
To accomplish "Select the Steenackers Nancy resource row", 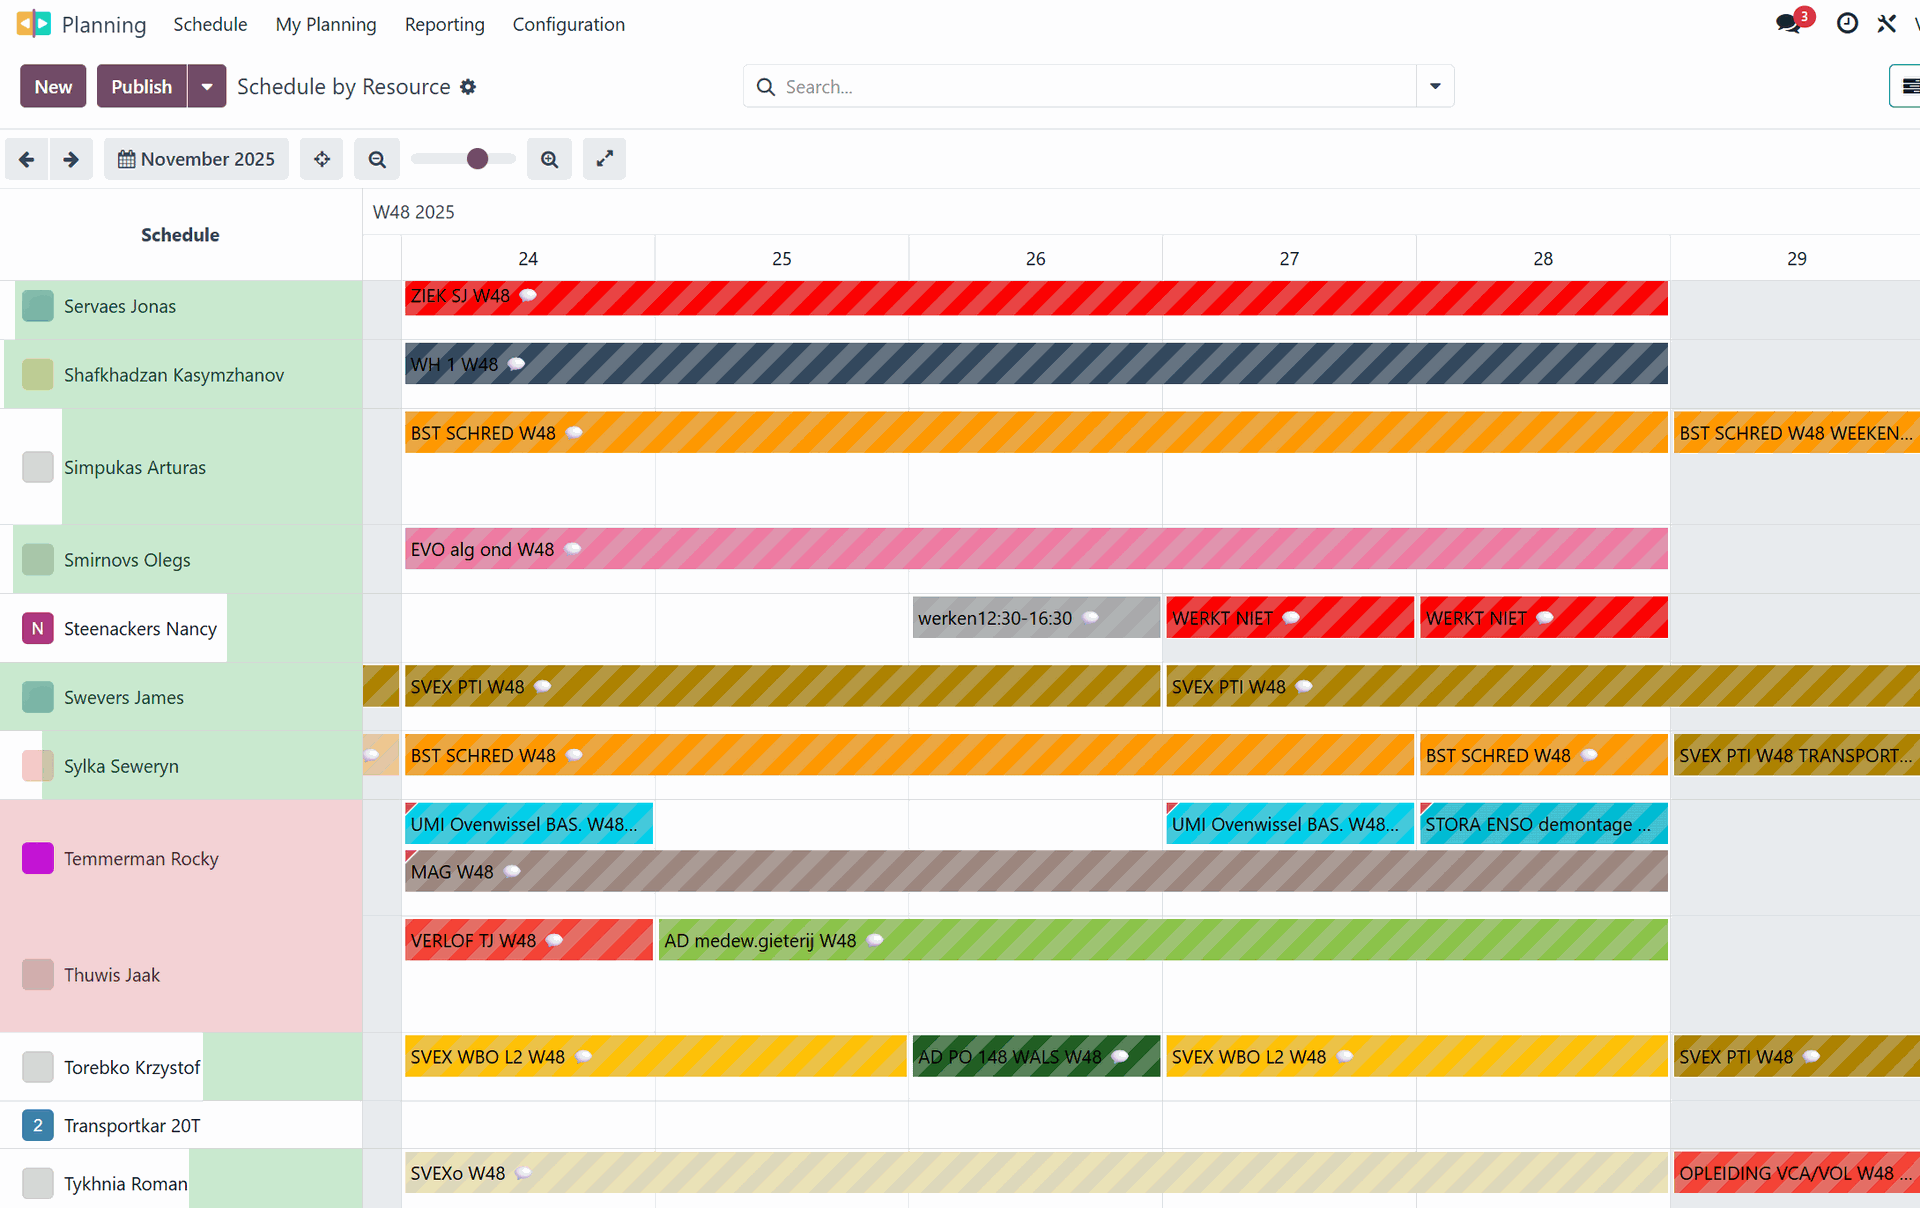I will [140, 628].
